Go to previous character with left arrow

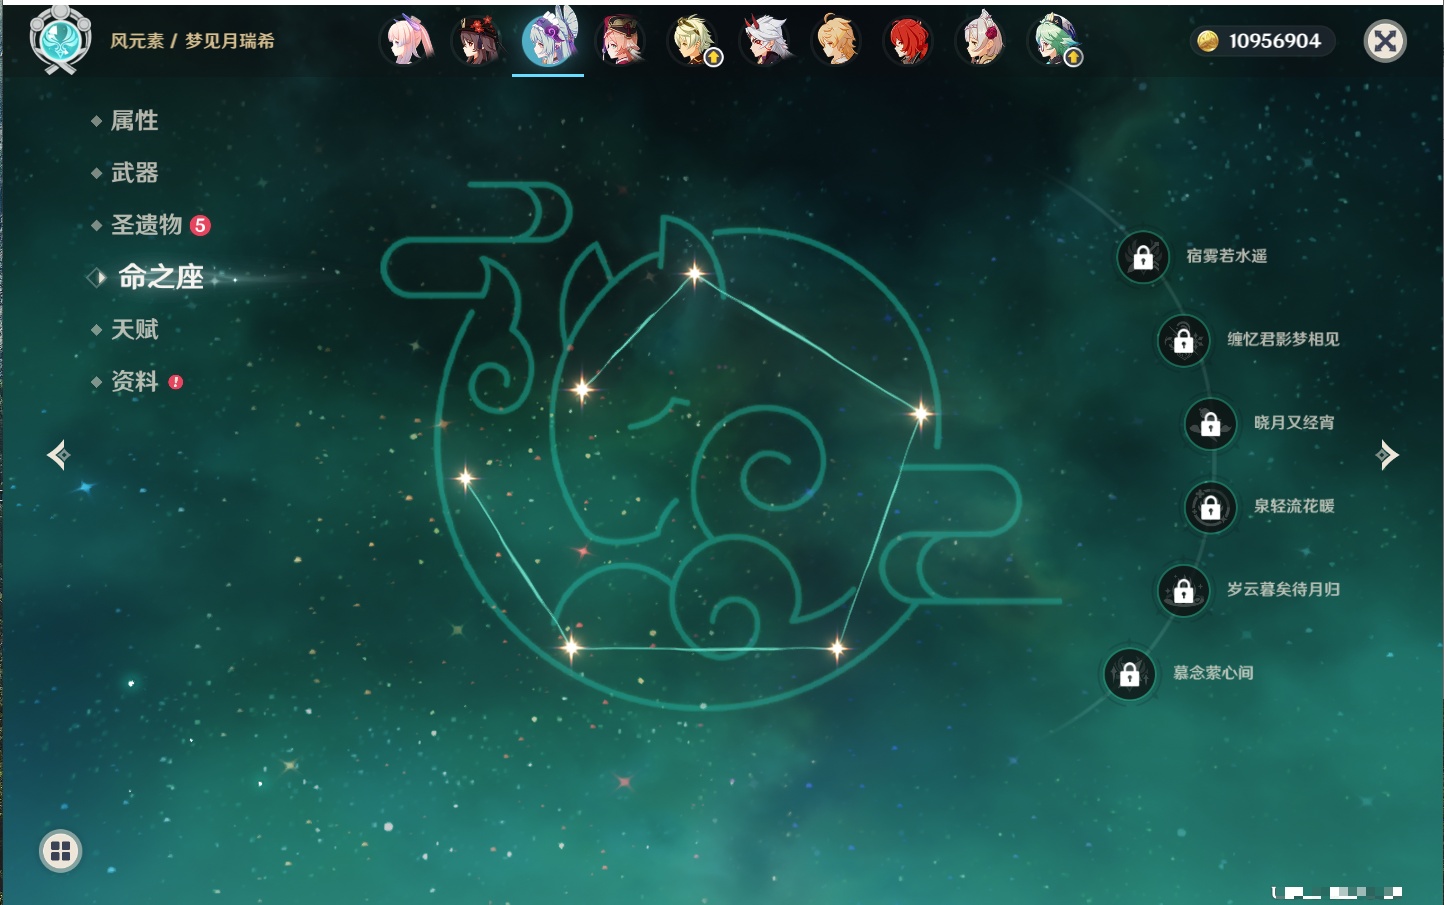coord(58,455)
